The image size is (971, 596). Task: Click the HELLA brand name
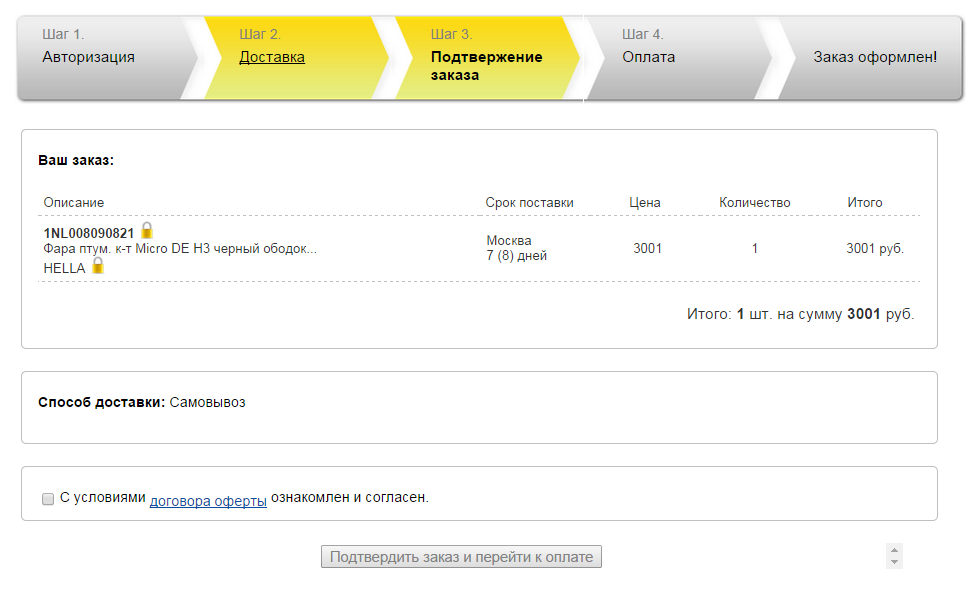point(65,268)
